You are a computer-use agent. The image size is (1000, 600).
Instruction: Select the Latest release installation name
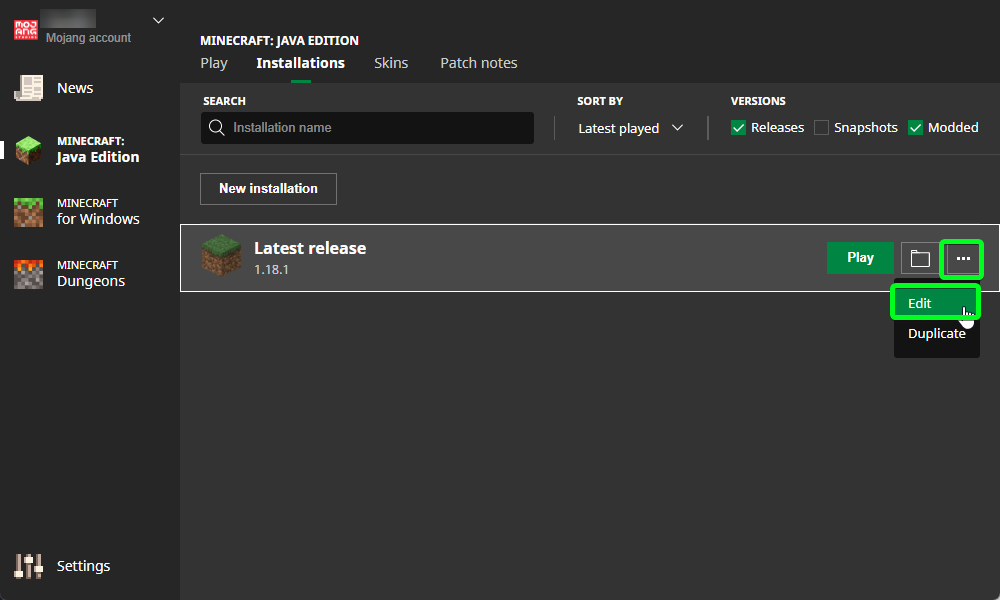click(310, 248)
